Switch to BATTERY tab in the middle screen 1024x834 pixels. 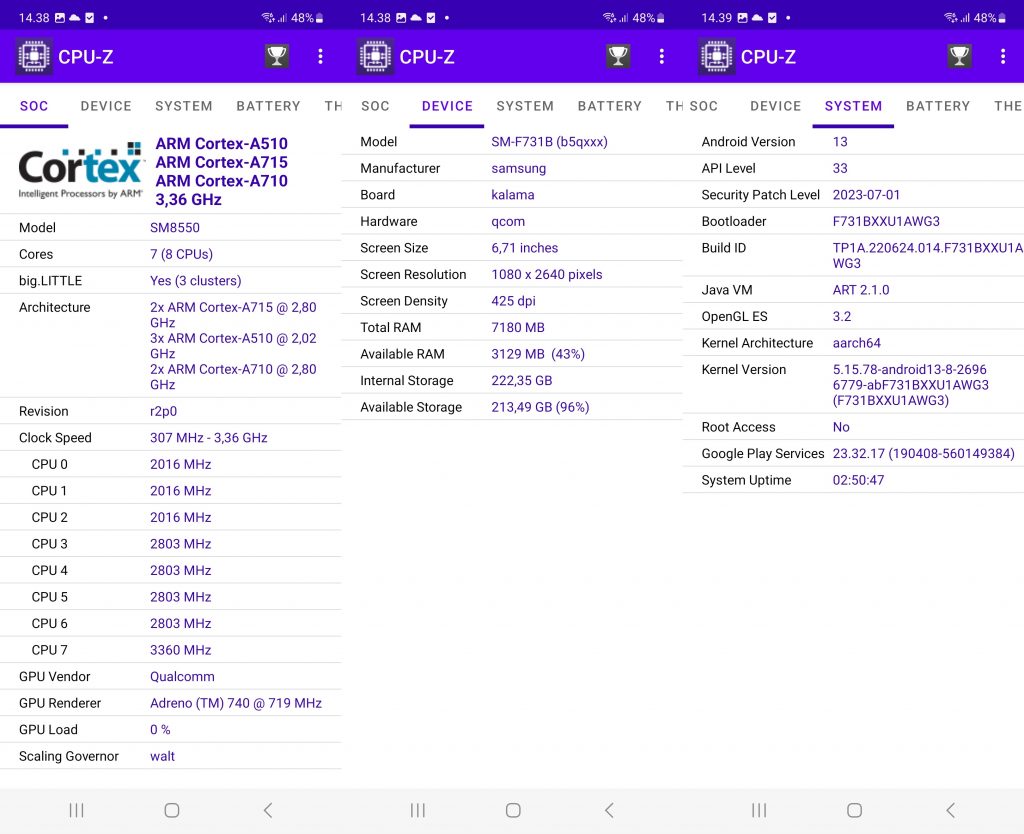coord(610,106)
